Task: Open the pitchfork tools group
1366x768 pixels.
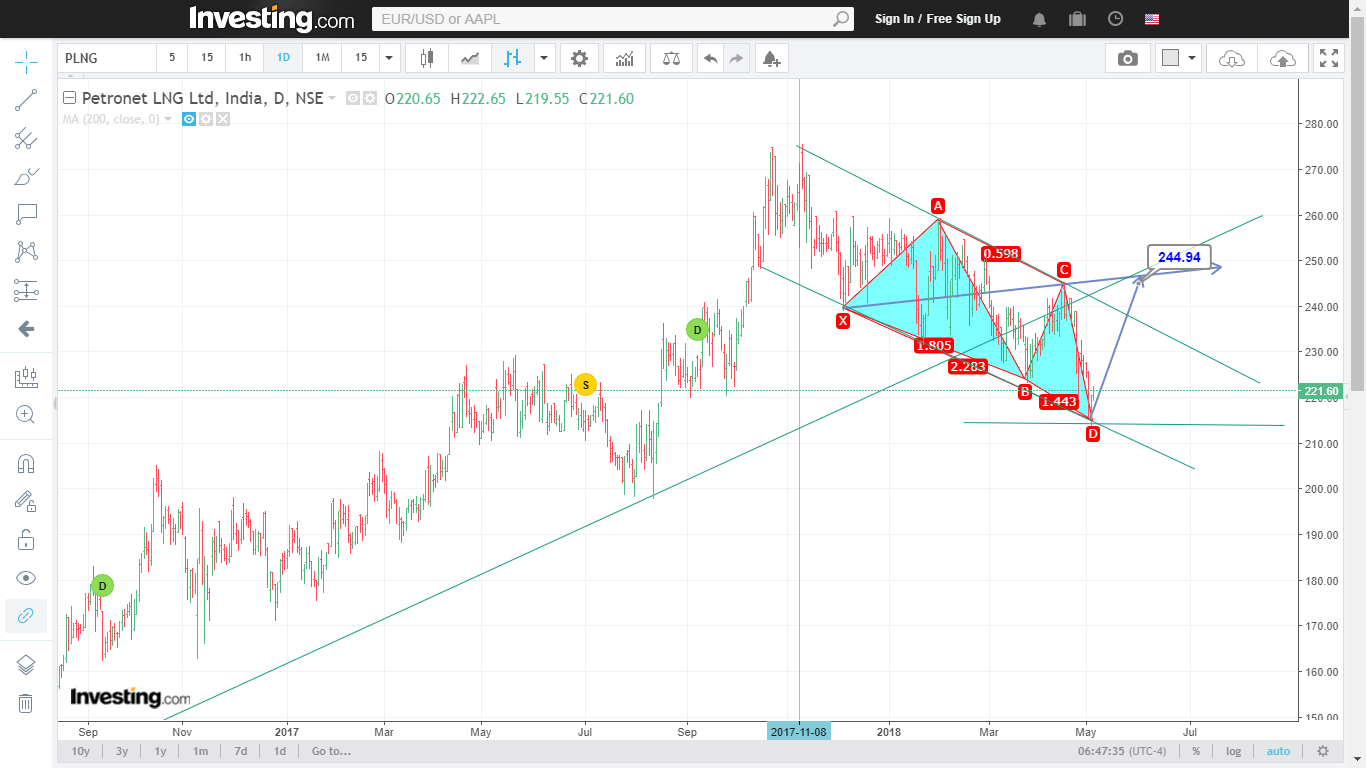Action: click(x=26, y=138)
